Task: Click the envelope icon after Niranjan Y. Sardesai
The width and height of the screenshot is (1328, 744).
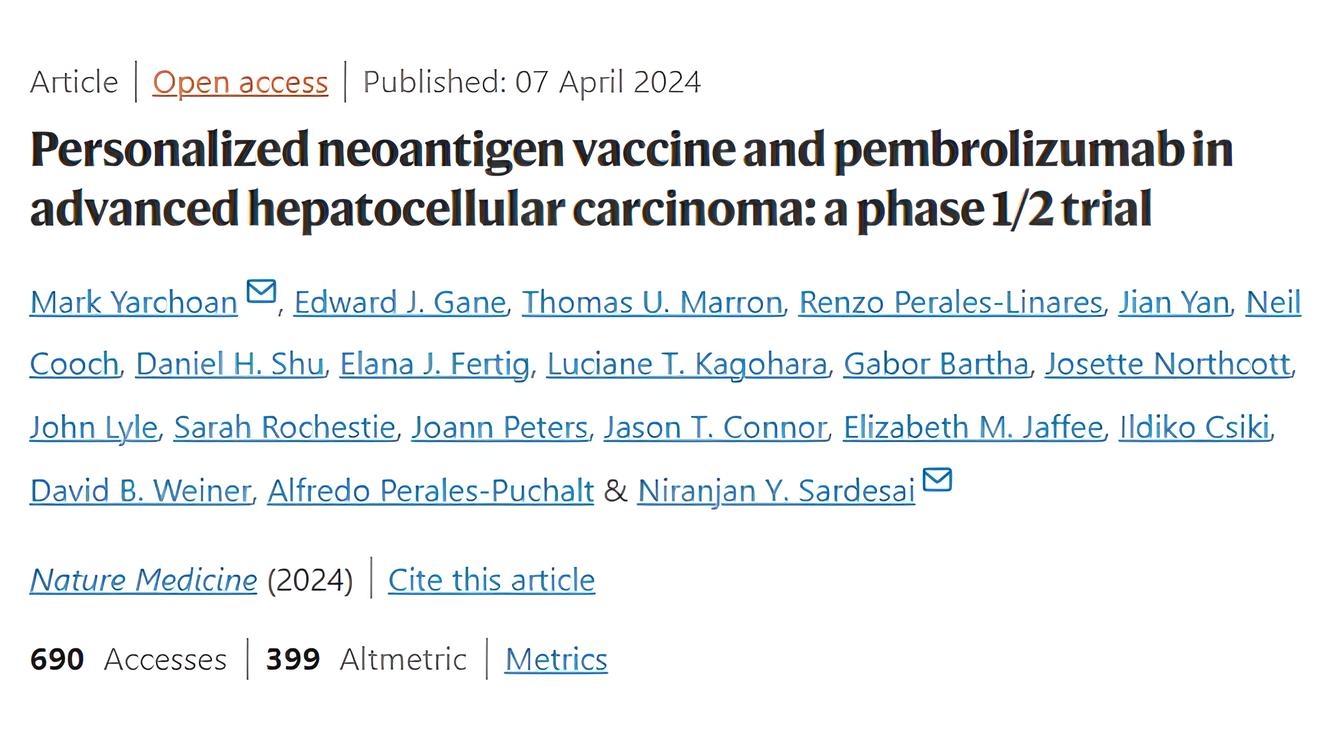Action: [x=937, y=480]
